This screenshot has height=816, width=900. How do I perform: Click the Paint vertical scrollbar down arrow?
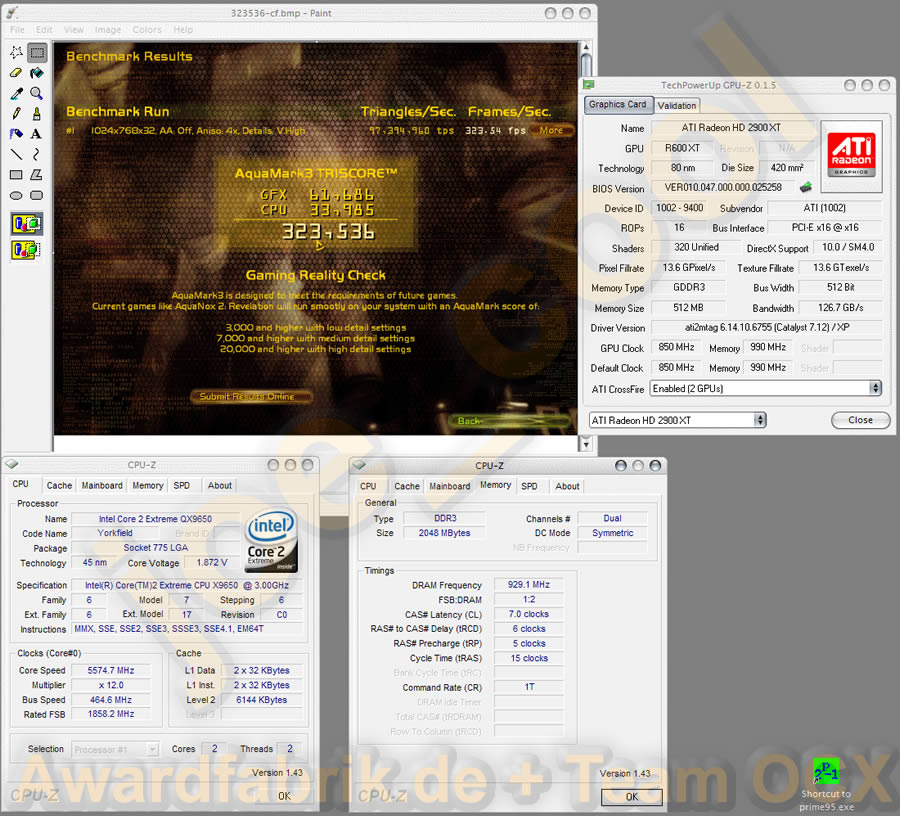(x=586, y=443)
